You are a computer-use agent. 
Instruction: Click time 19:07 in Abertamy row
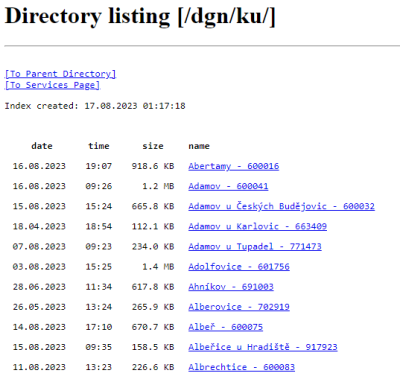coord(99,166)
